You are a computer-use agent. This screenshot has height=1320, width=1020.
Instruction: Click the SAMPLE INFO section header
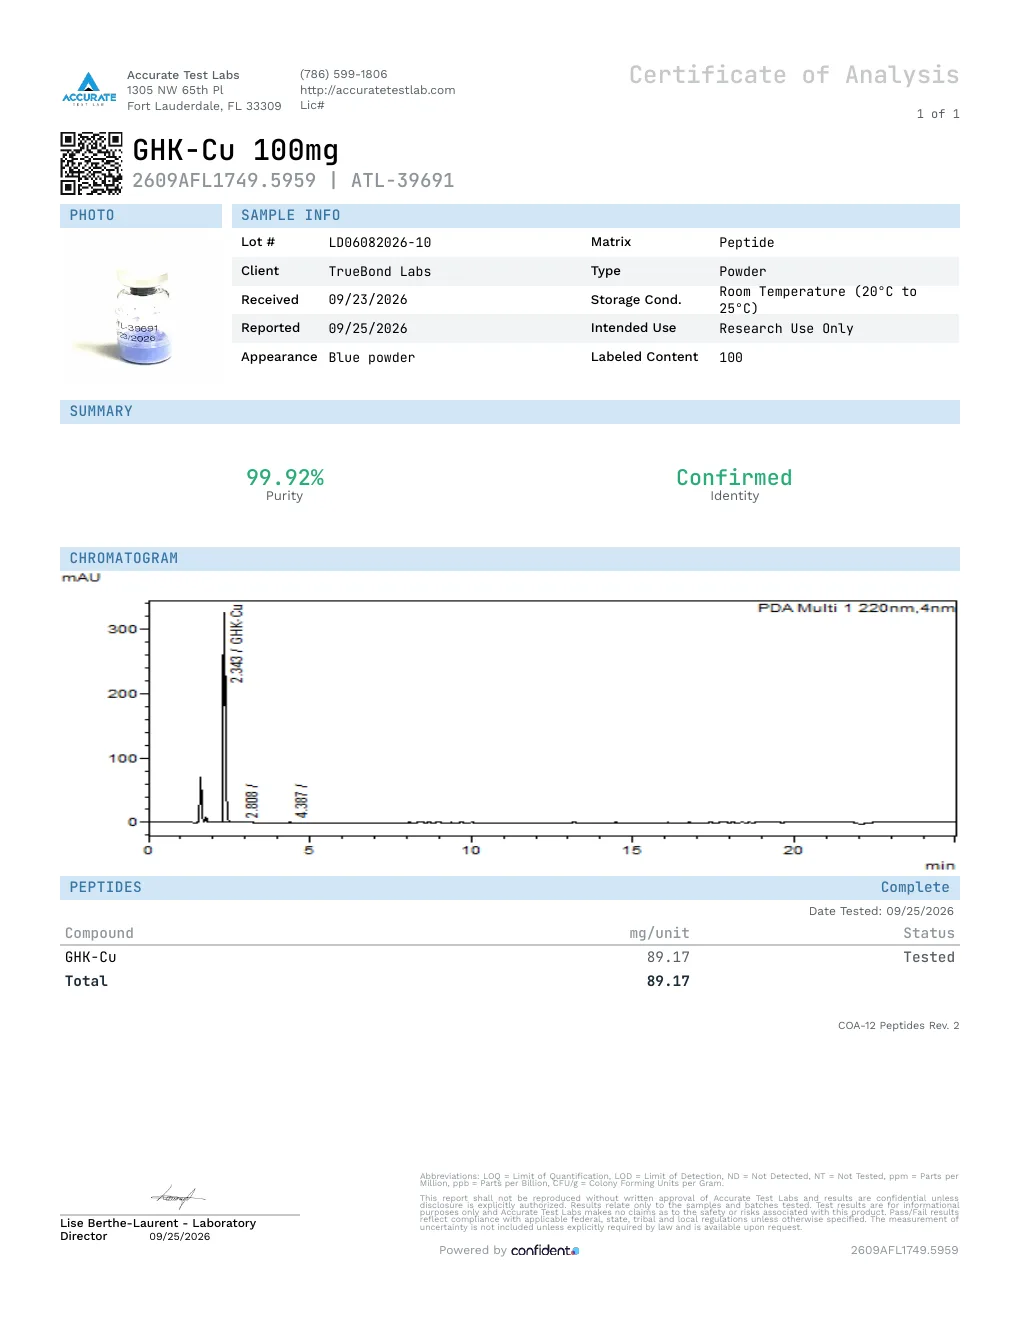pos(596,216)
